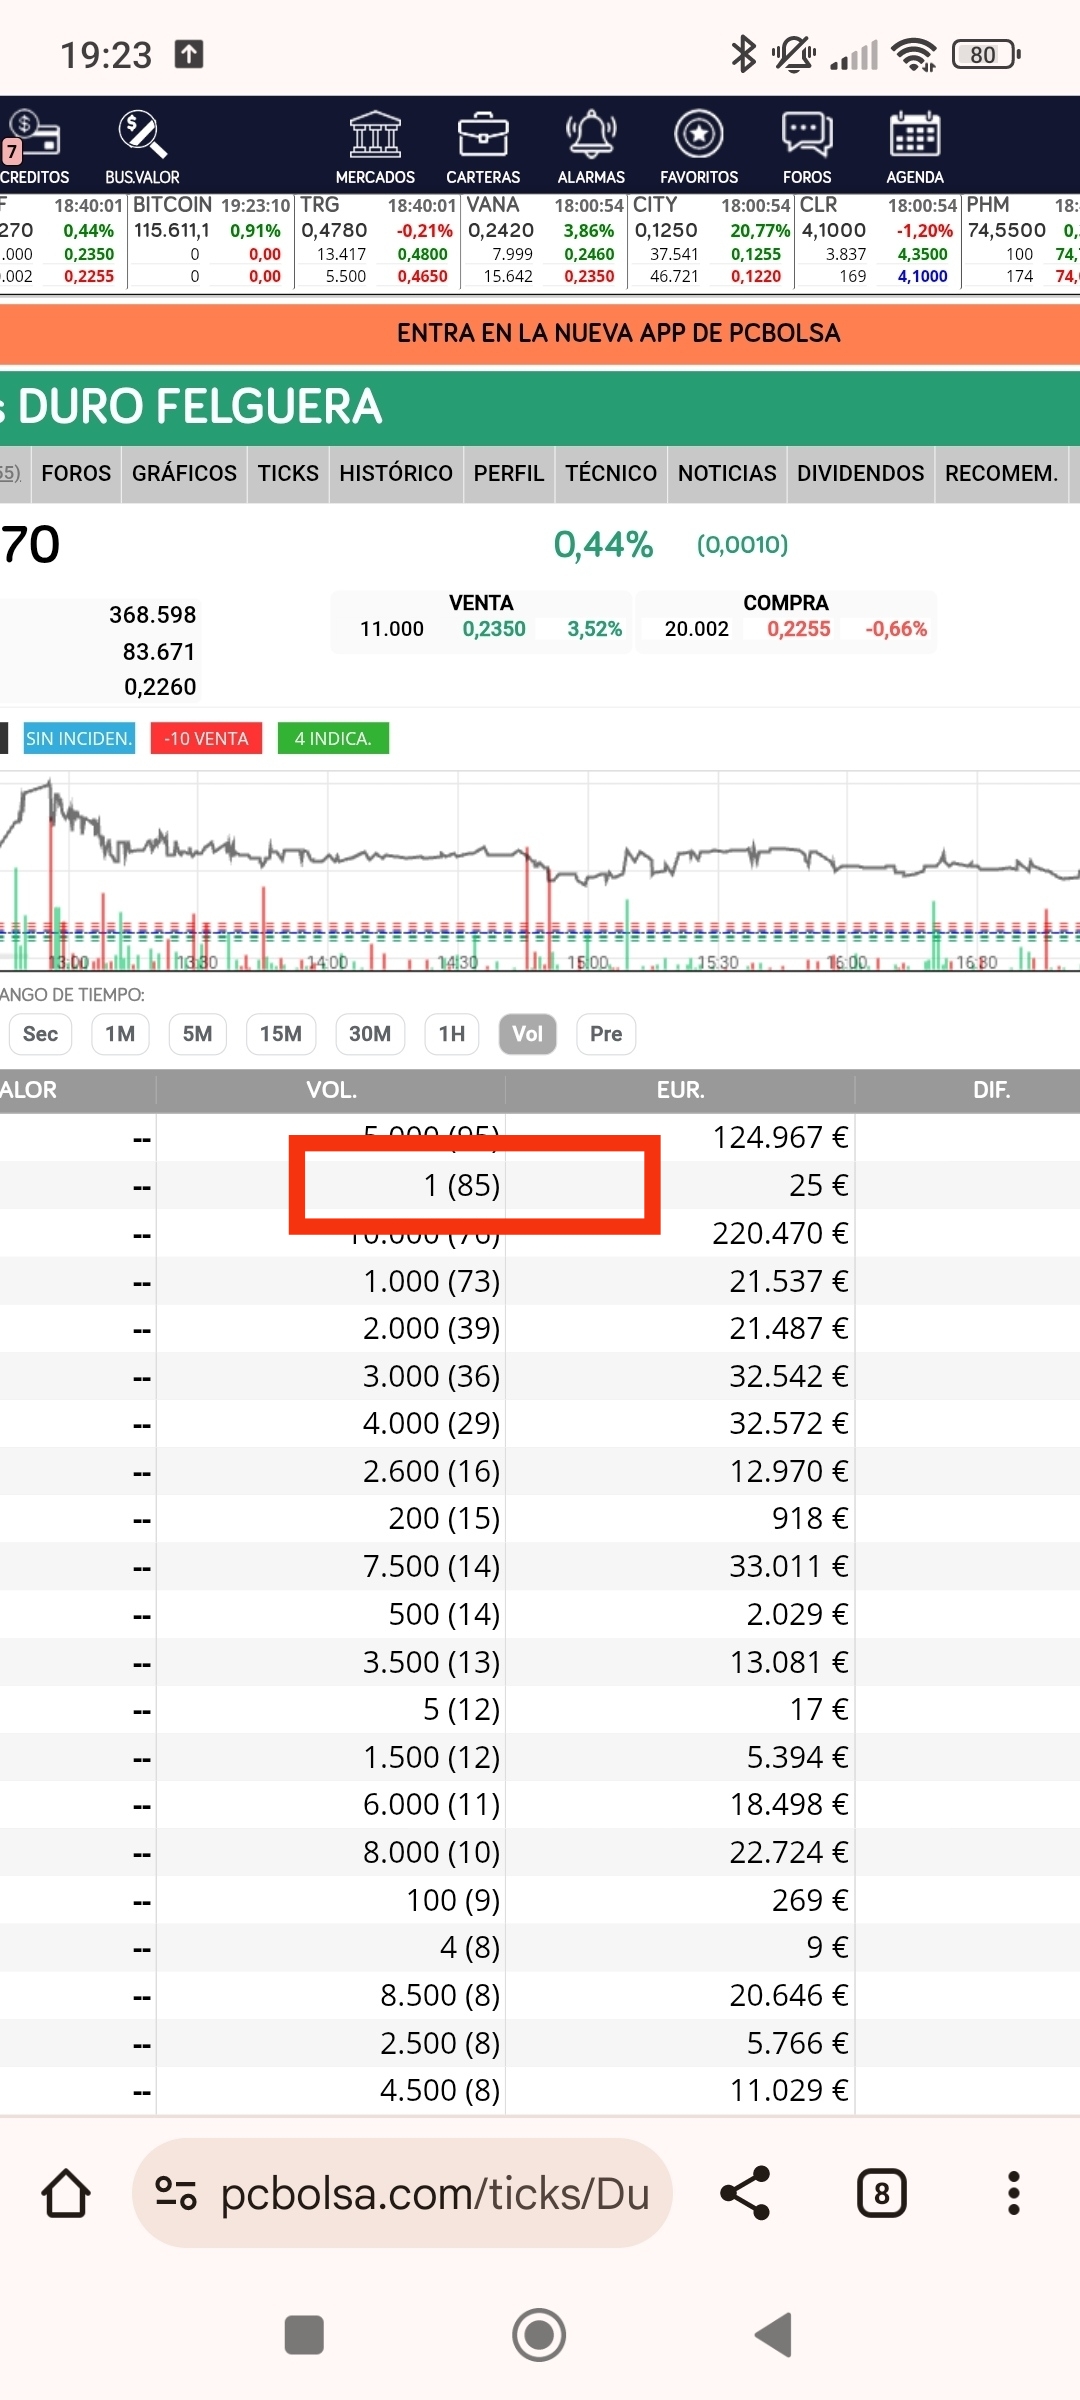Tap the Android home circle button
The width and height of the screenshot is (1080, 2400).
[539, 2335]
